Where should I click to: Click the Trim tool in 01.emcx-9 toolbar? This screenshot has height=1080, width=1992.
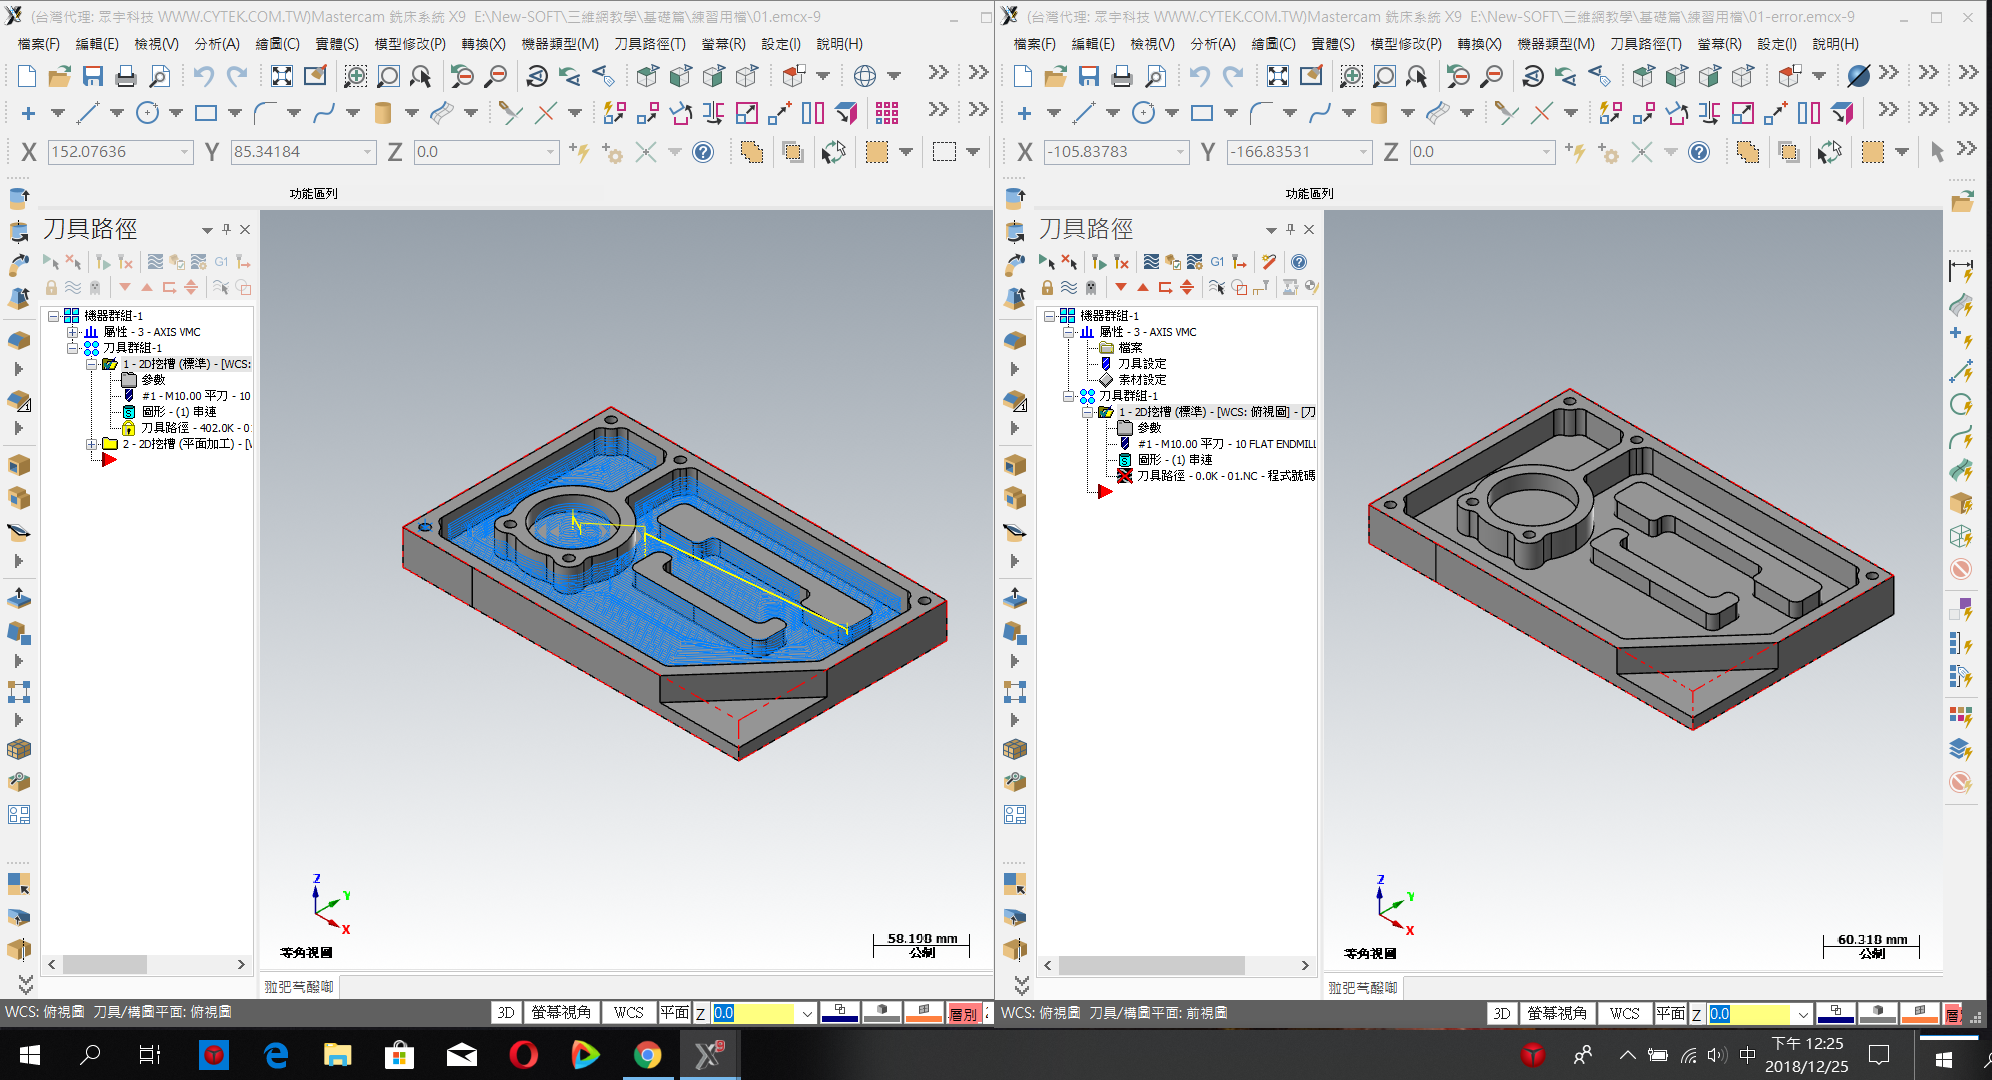pos(511,113)
